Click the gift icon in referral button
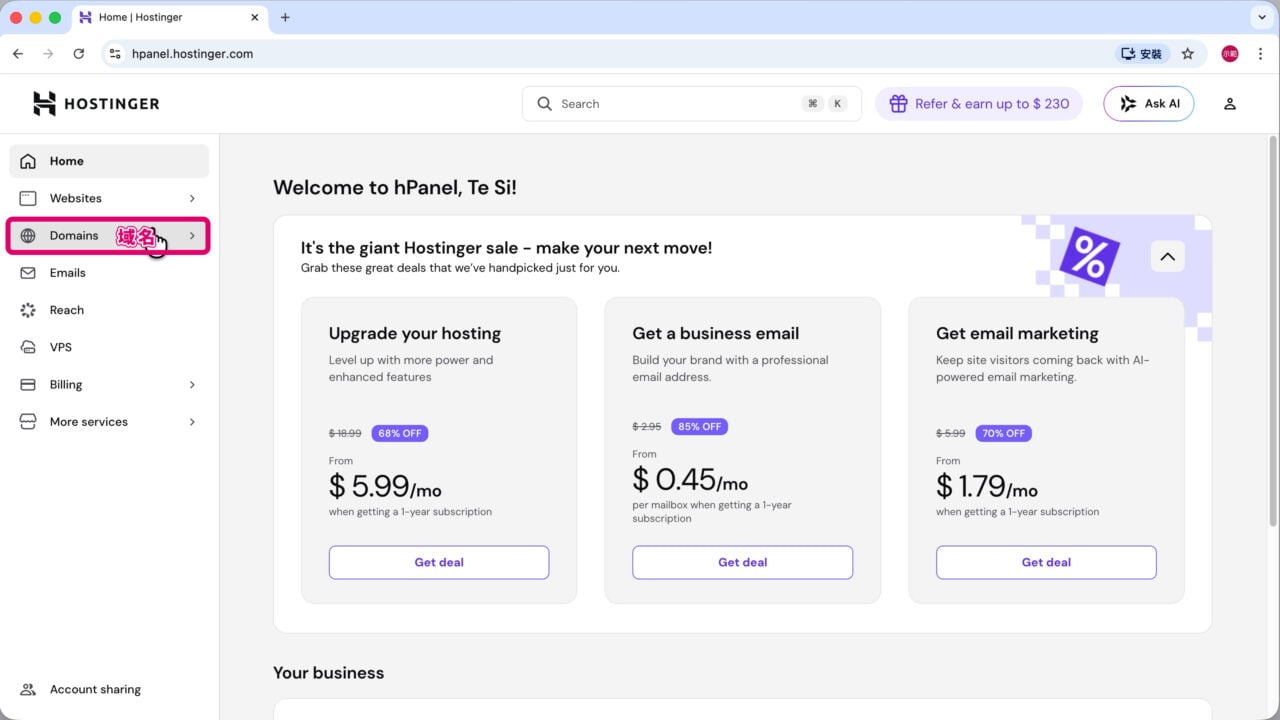Screen dimensions: 1280x720 pos(898,104)
